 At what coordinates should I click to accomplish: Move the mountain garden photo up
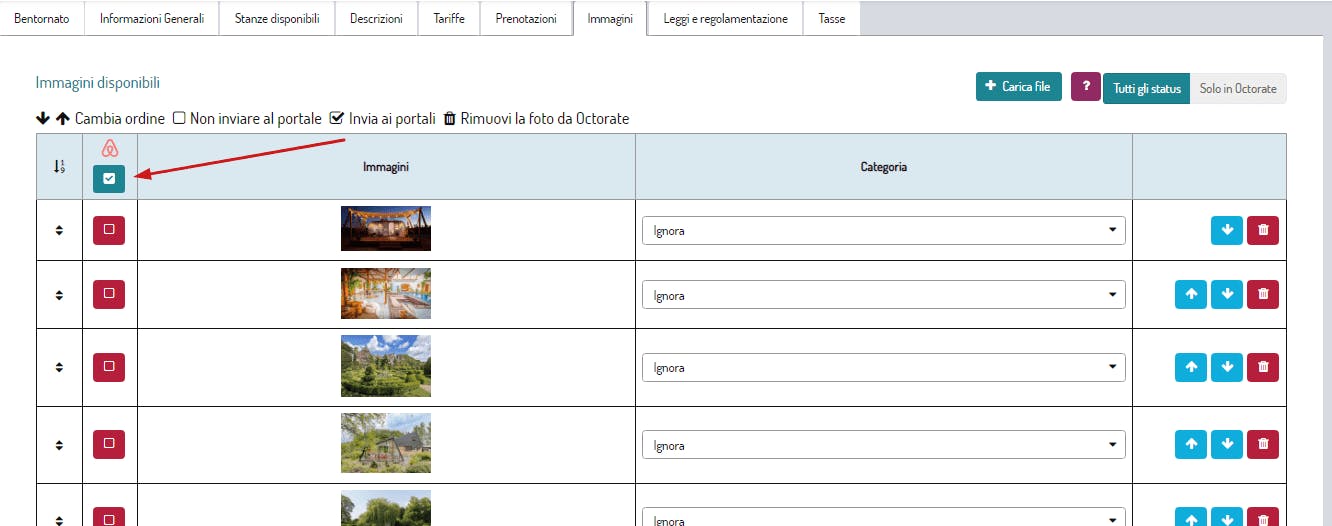(x=1191, y=367)
